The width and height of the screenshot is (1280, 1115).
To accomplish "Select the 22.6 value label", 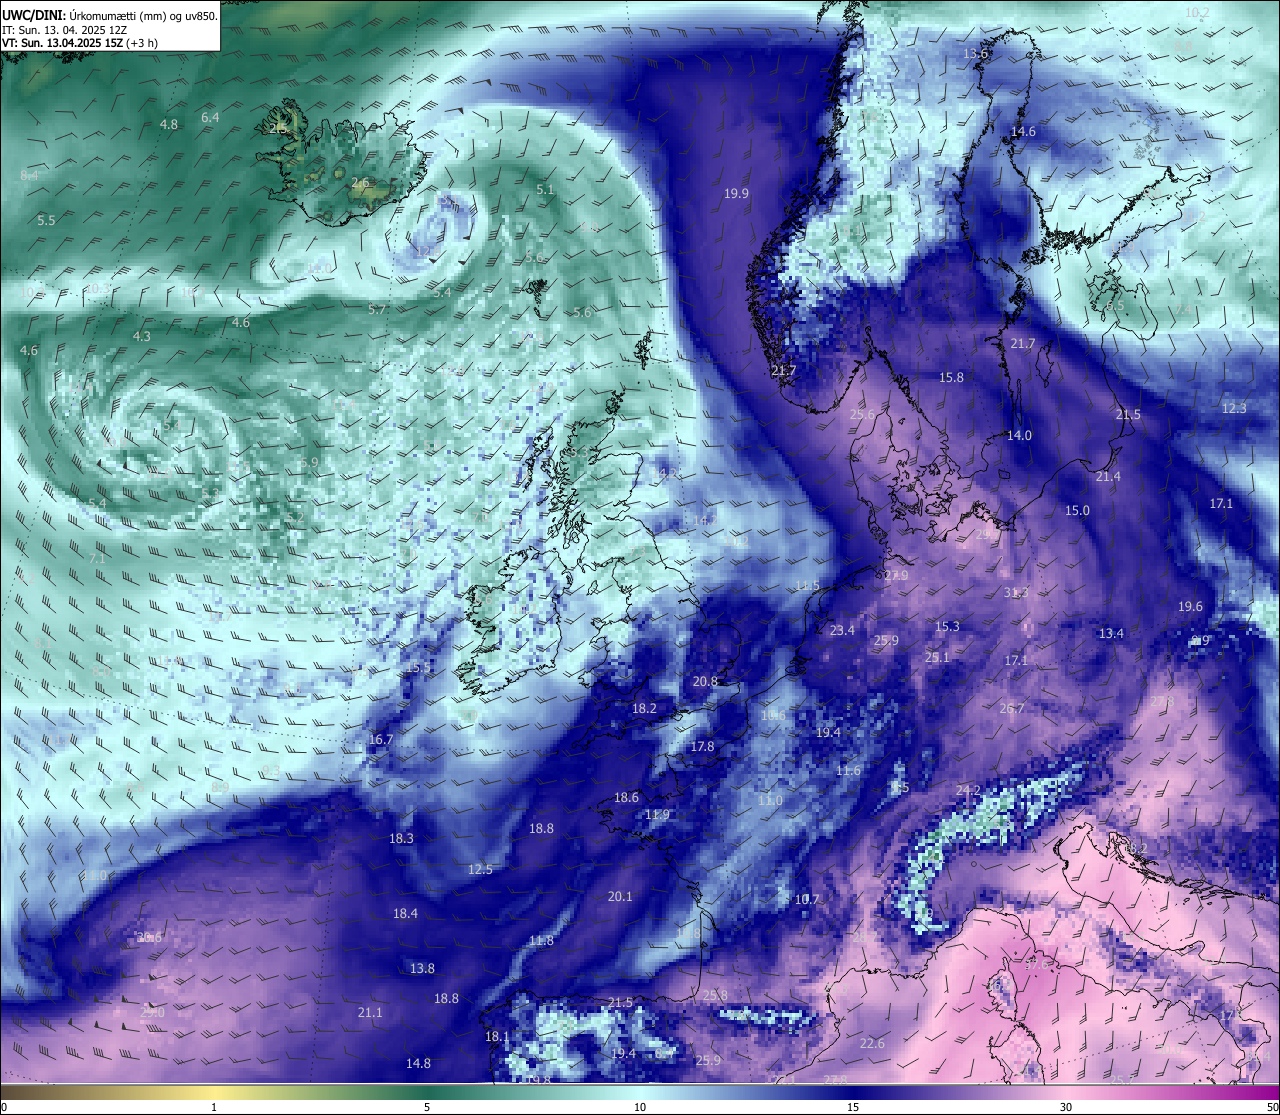I will (872, 1043).
